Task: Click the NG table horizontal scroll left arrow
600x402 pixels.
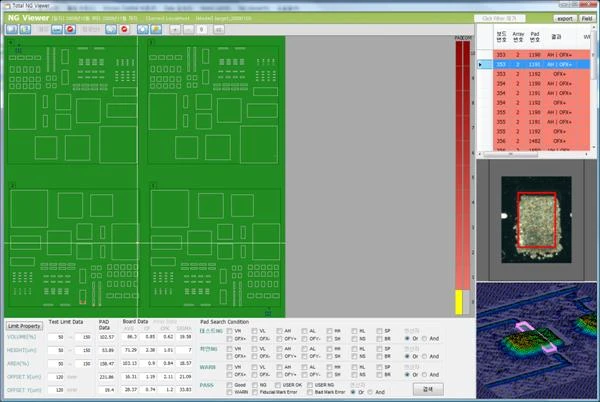Action: [480, 154]
